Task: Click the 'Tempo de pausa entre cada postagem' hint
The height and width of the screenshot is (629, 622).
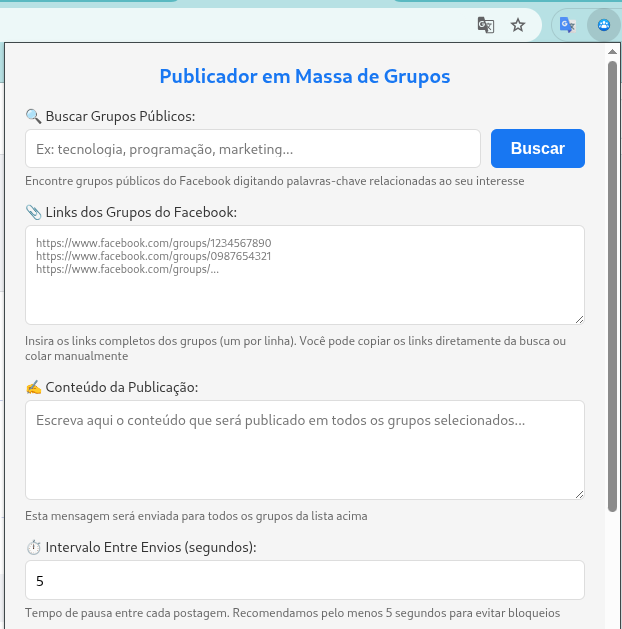Action: 292,613
